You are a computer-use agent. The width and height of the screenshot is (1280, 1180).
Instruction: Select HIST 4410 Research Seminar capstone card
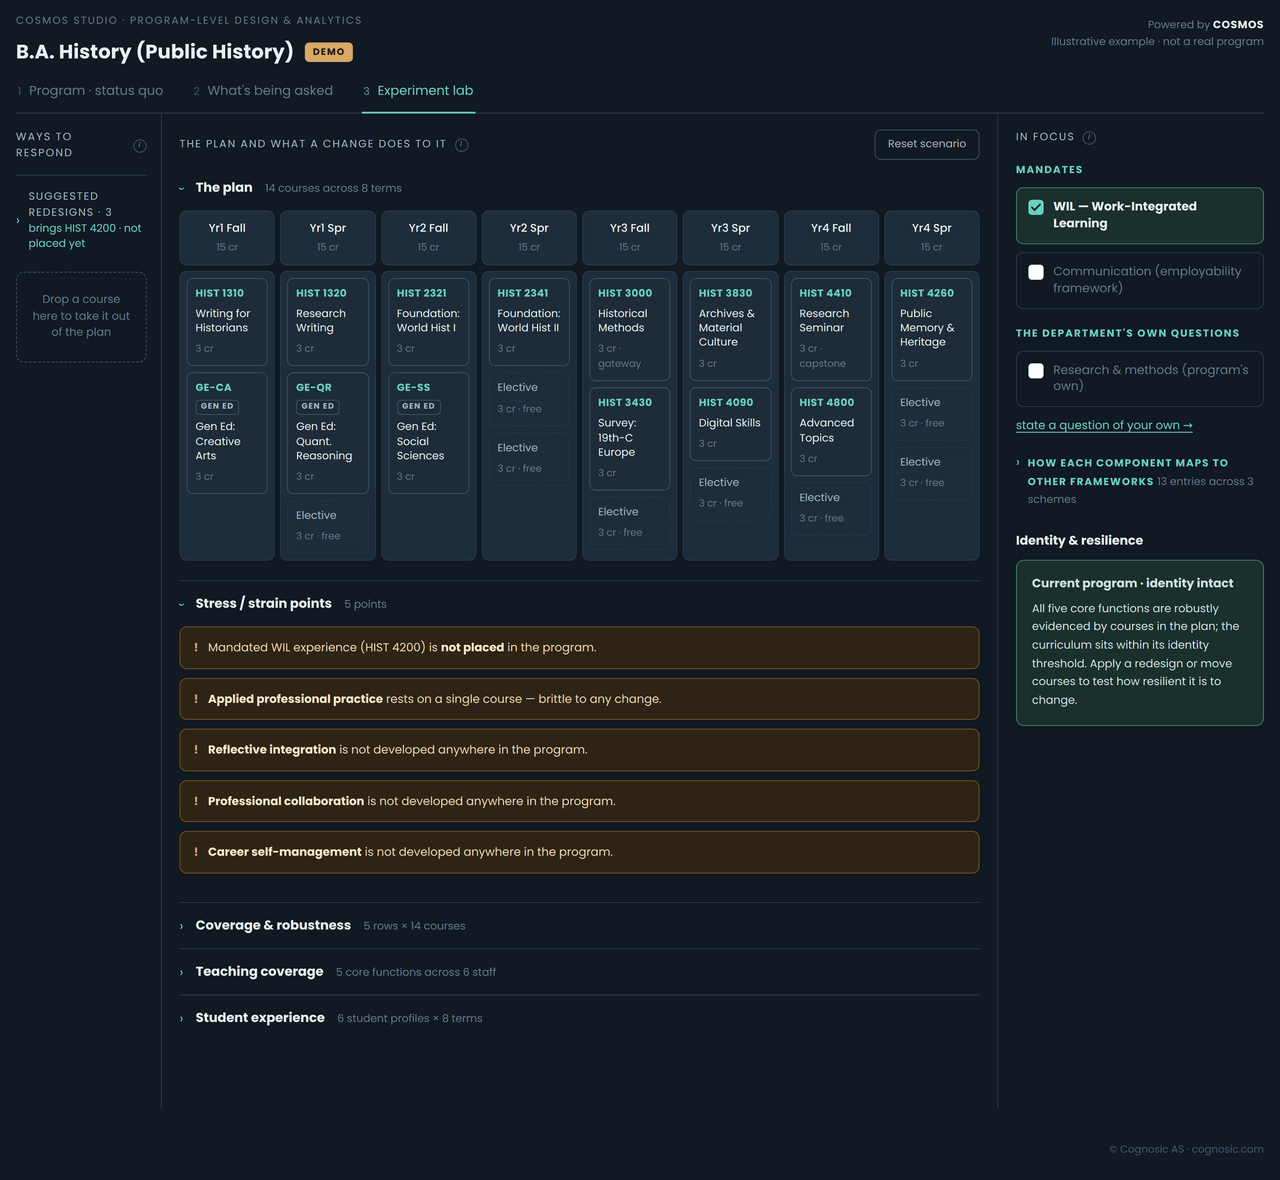(x=831, y=329)
